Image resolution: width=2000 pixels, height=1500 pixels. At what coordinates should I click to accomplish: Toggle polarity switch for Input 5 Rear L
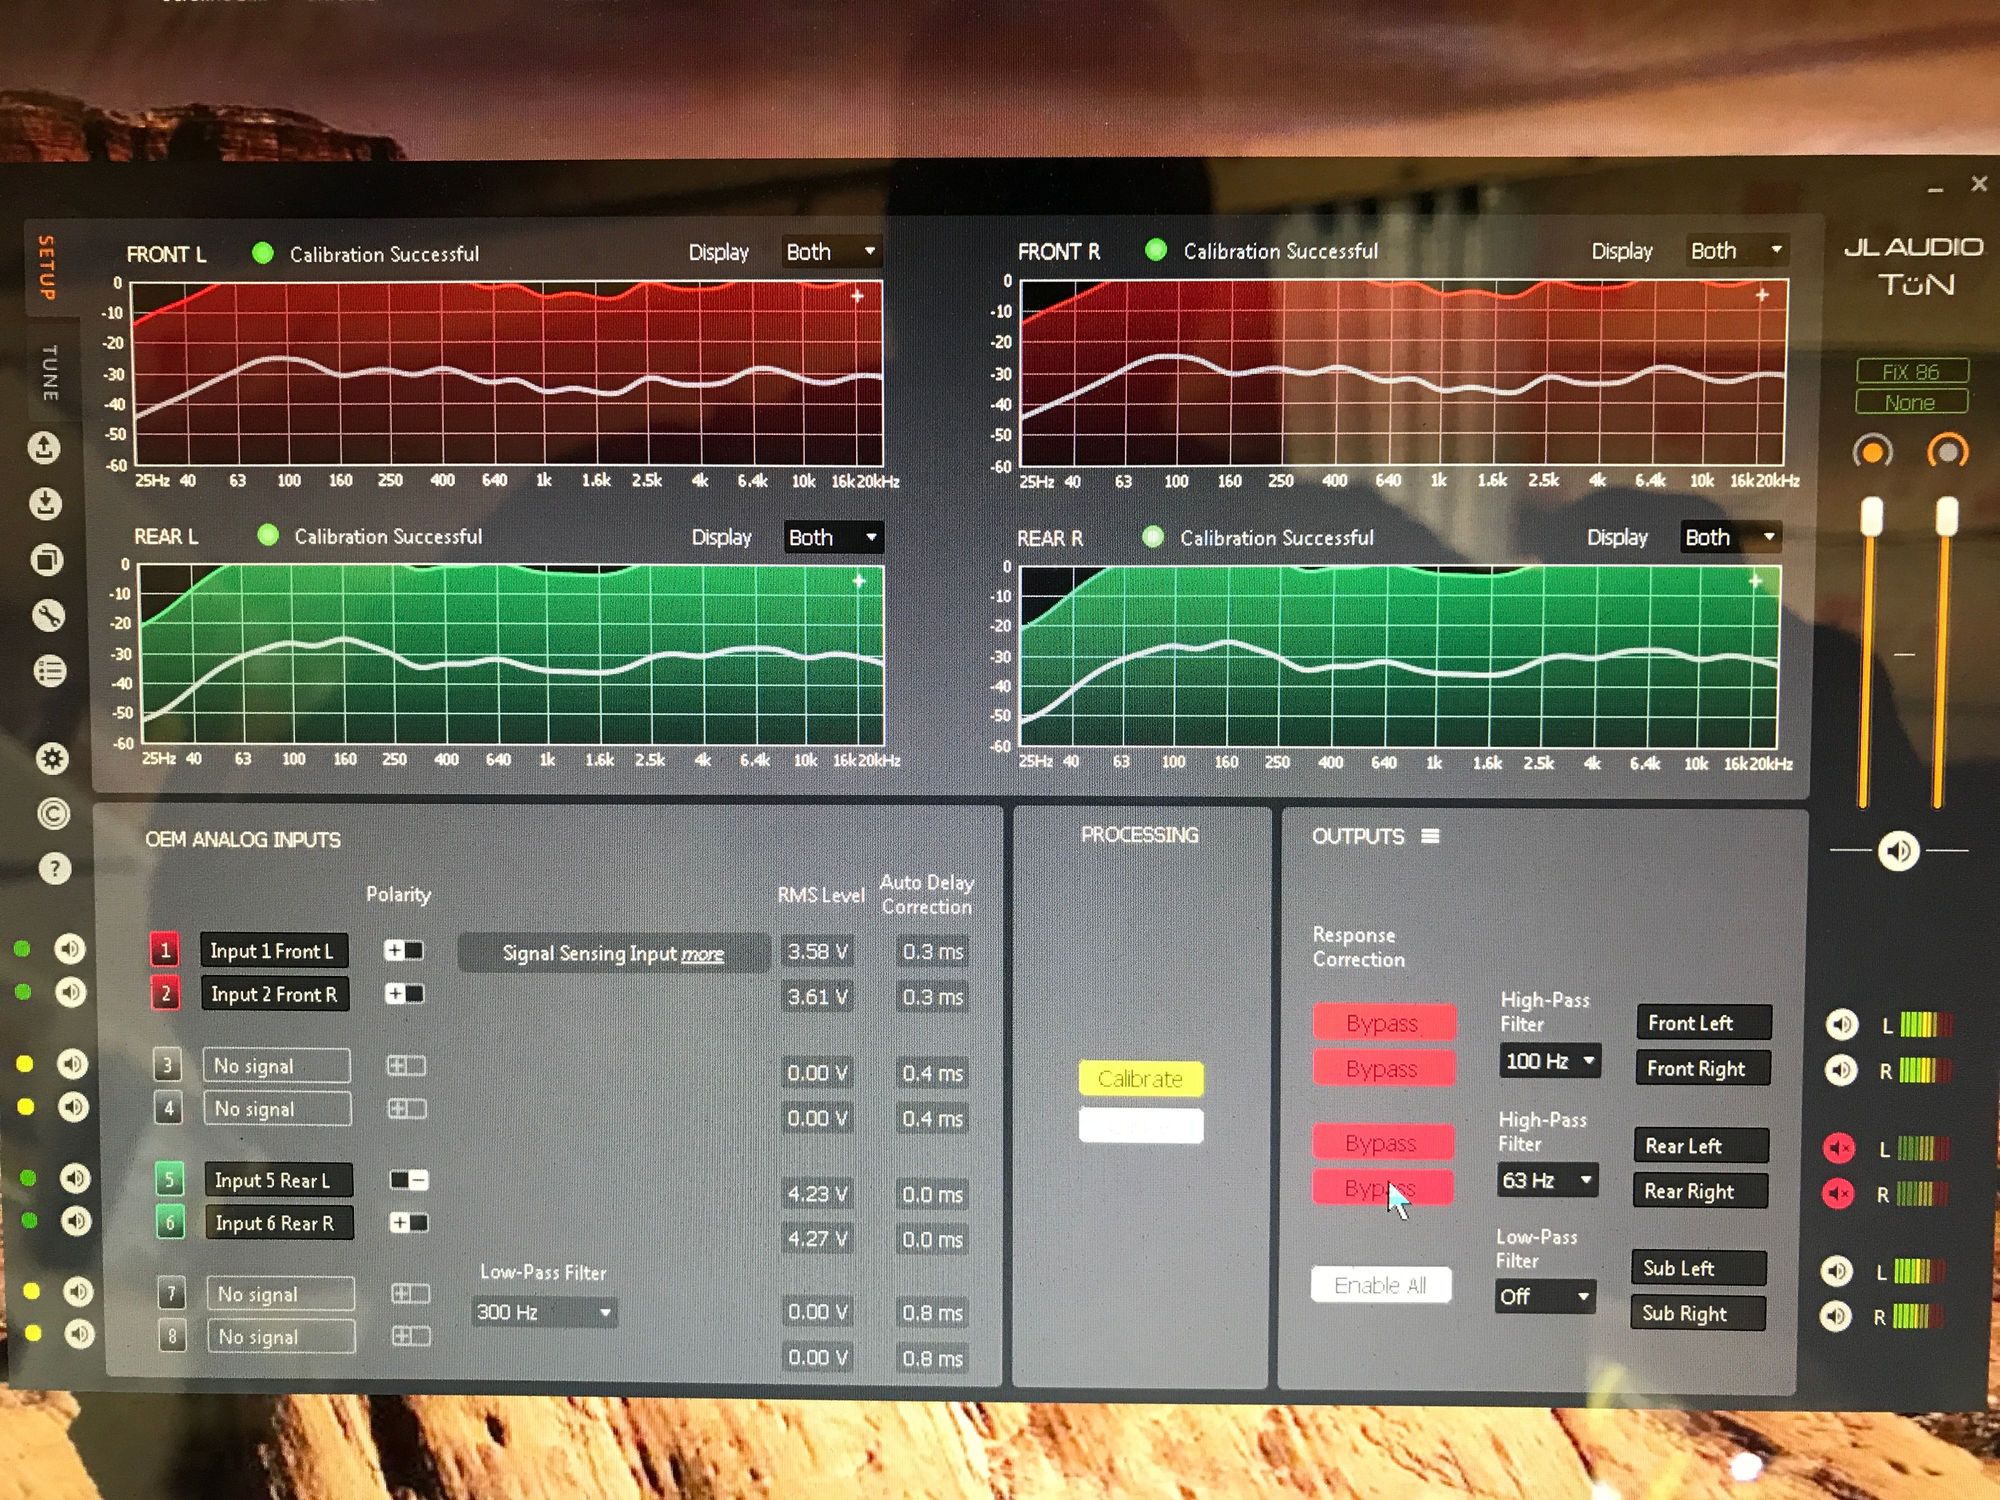click(409, 1180)
